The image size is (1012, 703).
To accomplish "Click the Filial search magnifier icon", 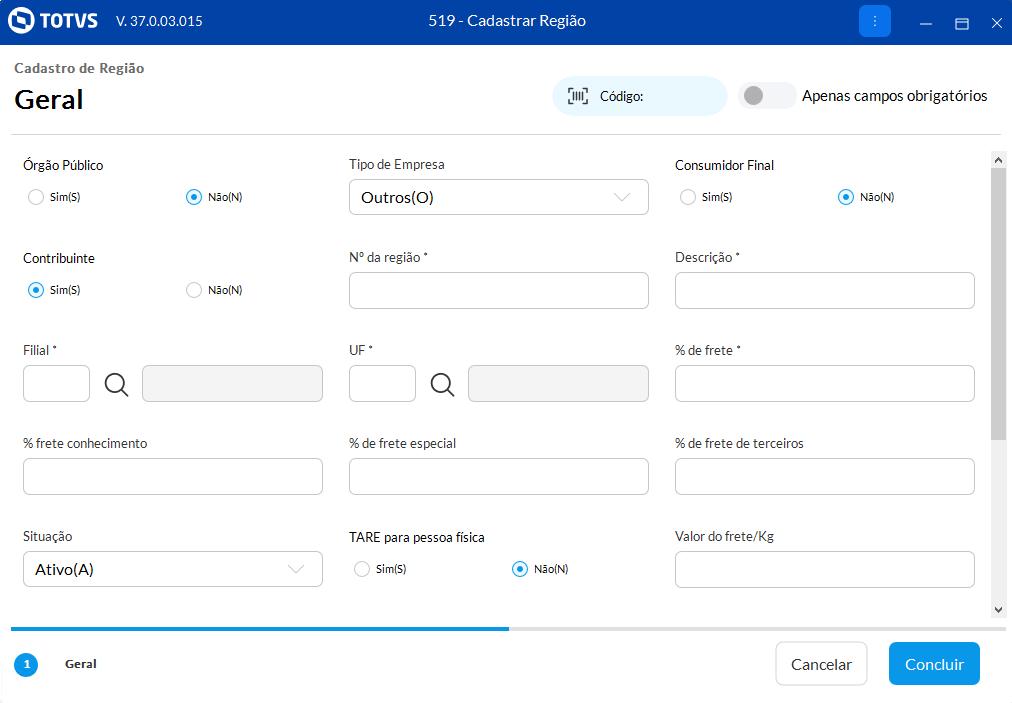I will coord(117,384).
